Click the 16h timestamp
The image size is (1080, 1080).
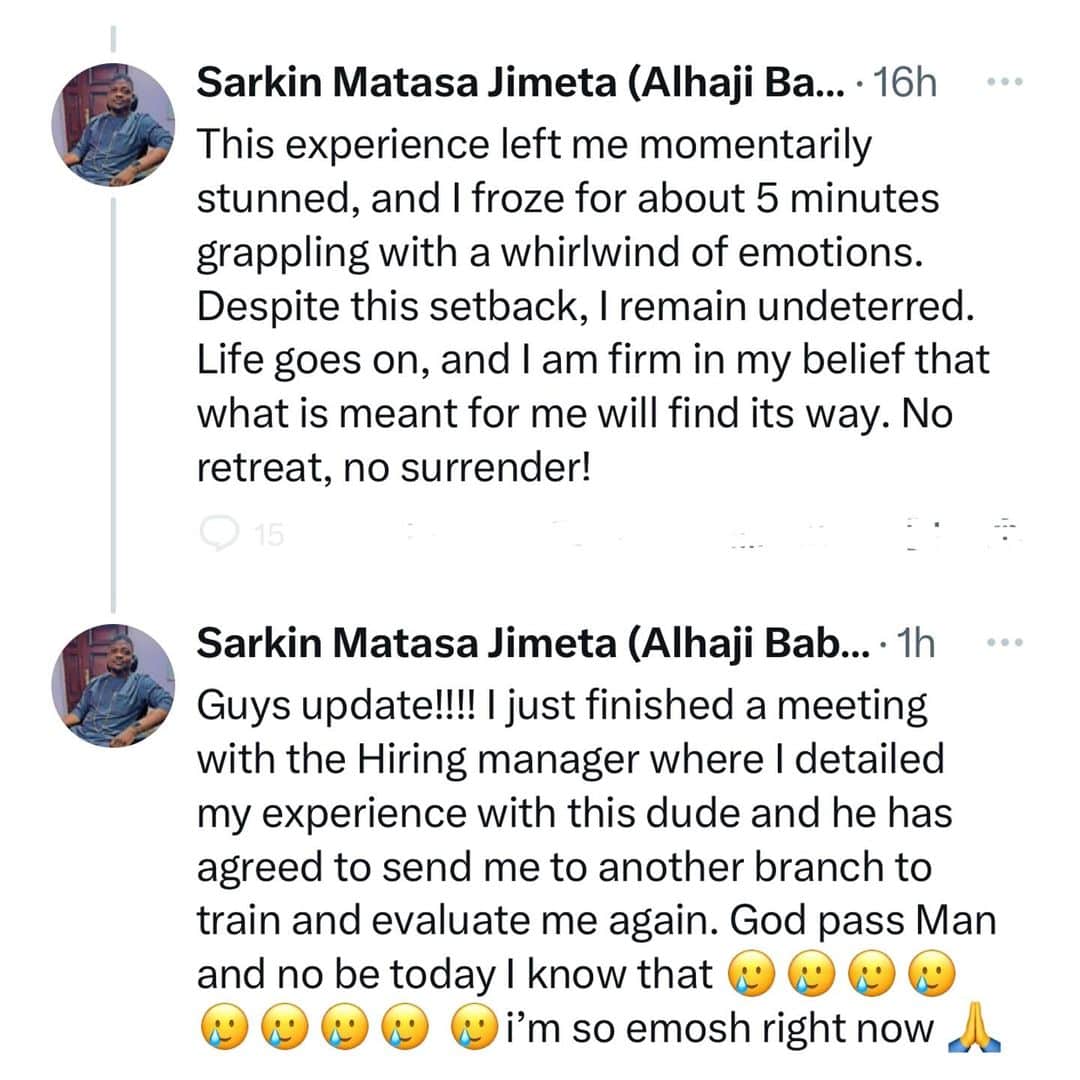click(904, 84)
